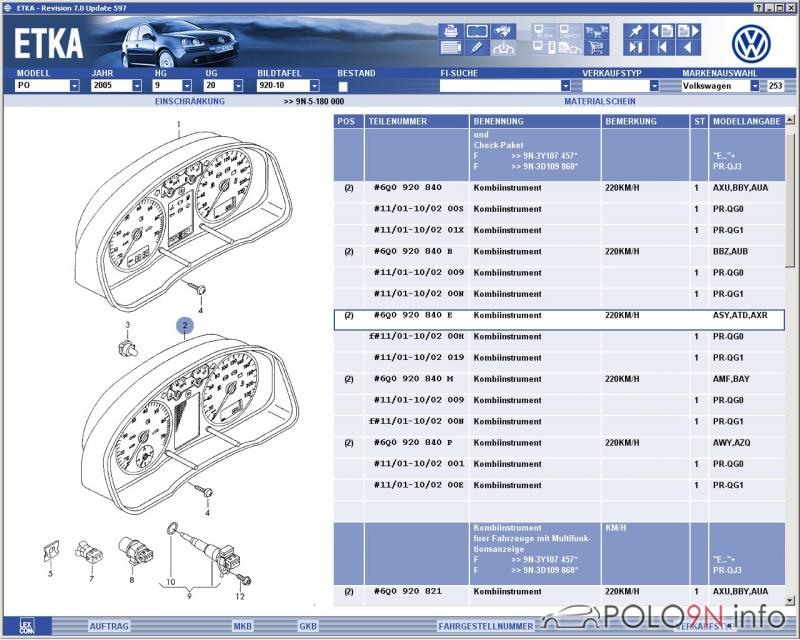Click the EINSCHRÄNKUNG link
Viewport: 800px width, 640px height.
(x=190, y=101)
